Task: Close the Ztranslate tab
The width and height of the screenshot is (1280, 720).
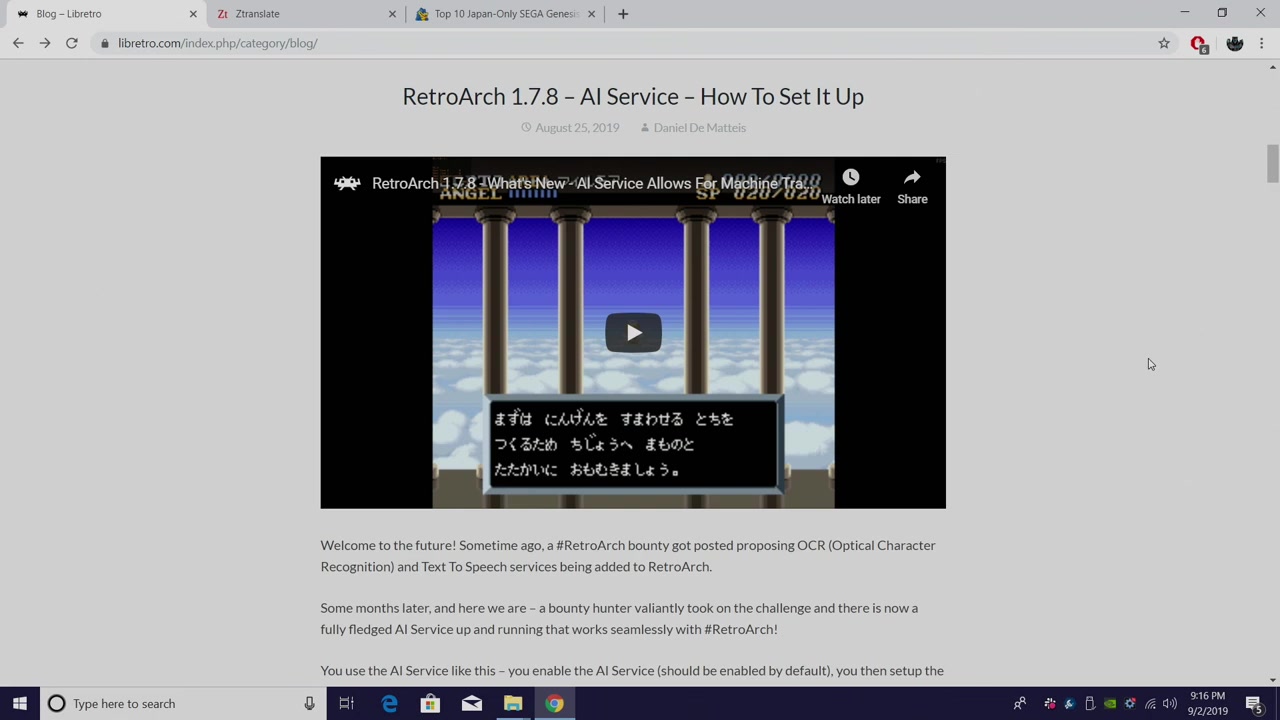Action: tap(392, 14)
